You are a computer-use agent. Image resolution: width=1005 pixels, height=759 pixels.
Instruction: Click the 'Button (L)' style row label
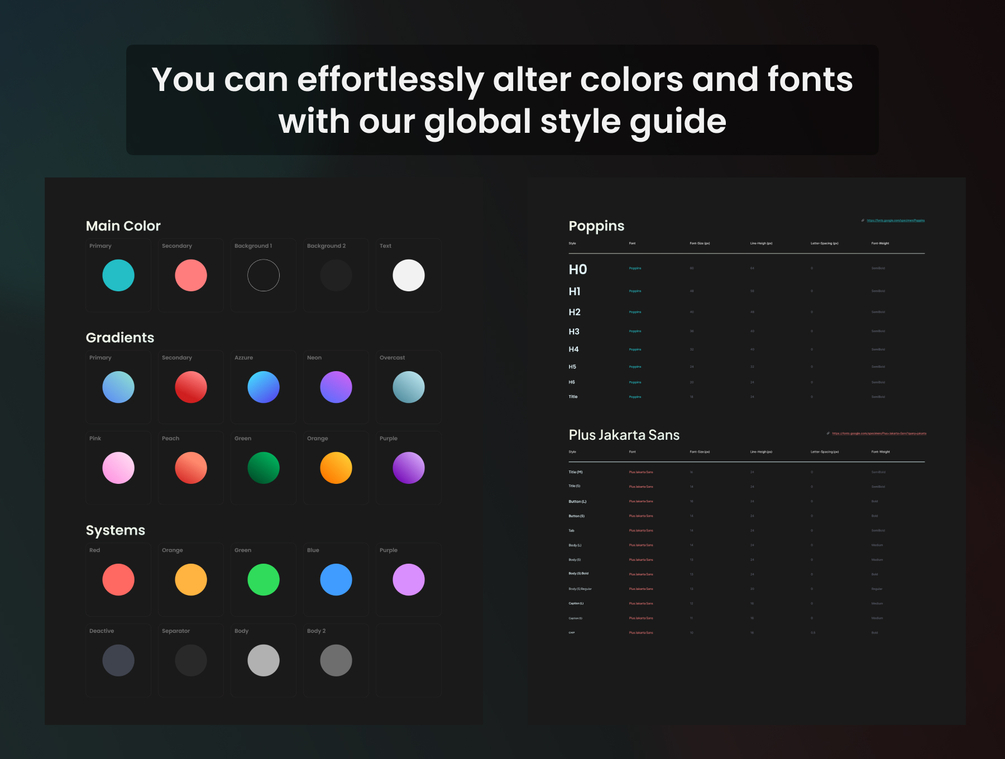[x=577, y=501]
